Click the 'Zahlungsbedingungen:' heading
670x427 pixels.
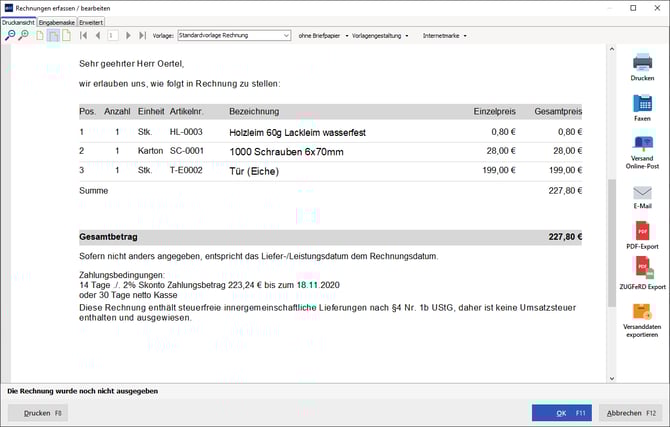point(122,275)
